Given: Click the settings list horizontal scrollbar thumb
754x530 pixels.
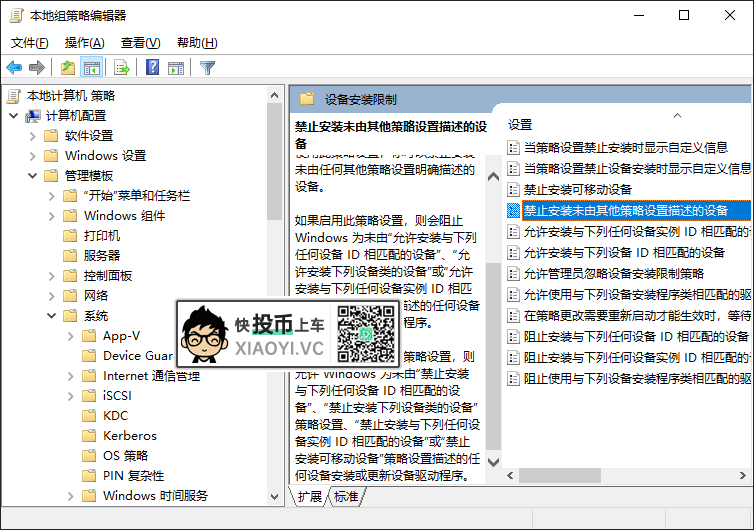Looking at the screenshot, I should coord(560,476).
